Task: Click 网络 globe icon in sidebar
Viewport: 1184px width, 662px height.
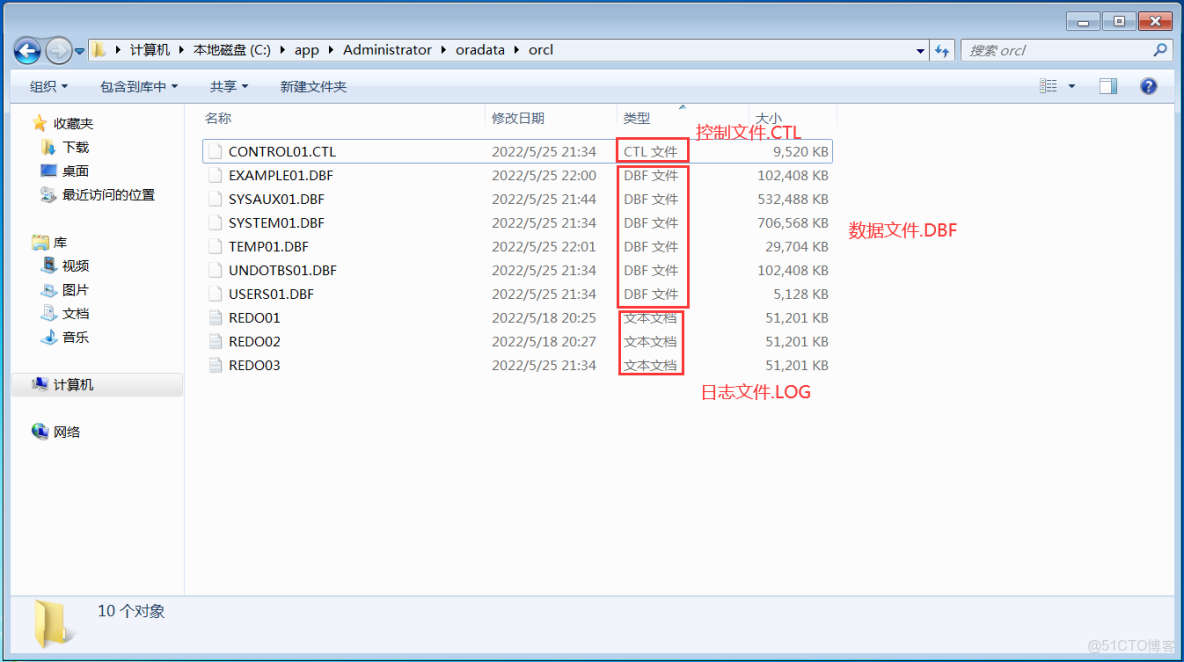Action: 40,431
